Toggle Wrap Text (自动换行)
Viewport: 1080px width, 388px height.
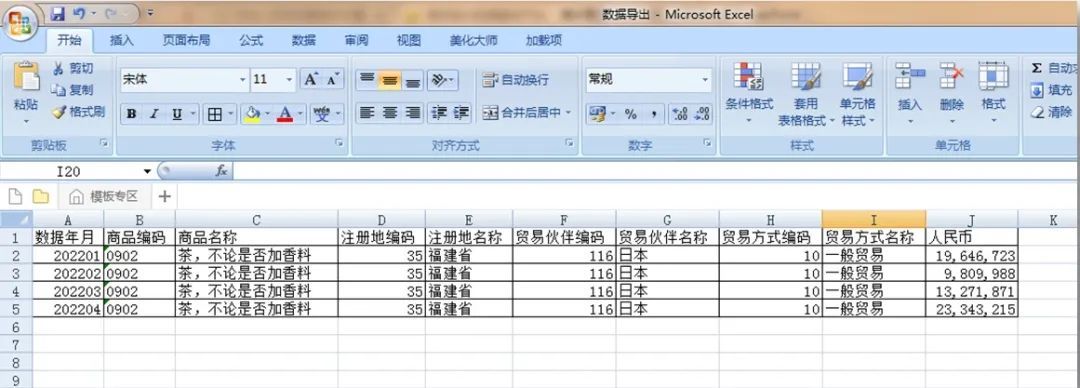coord(515,80)
